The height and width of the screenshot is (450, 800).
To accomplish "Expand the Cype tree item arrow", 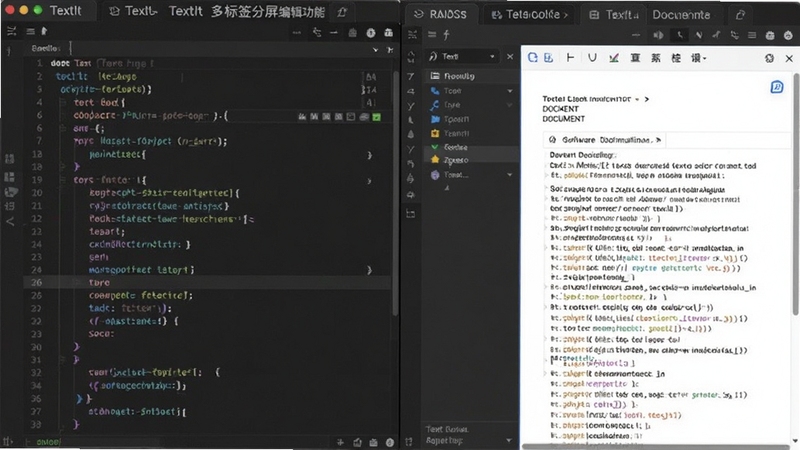I will click(x=509, y=105).
